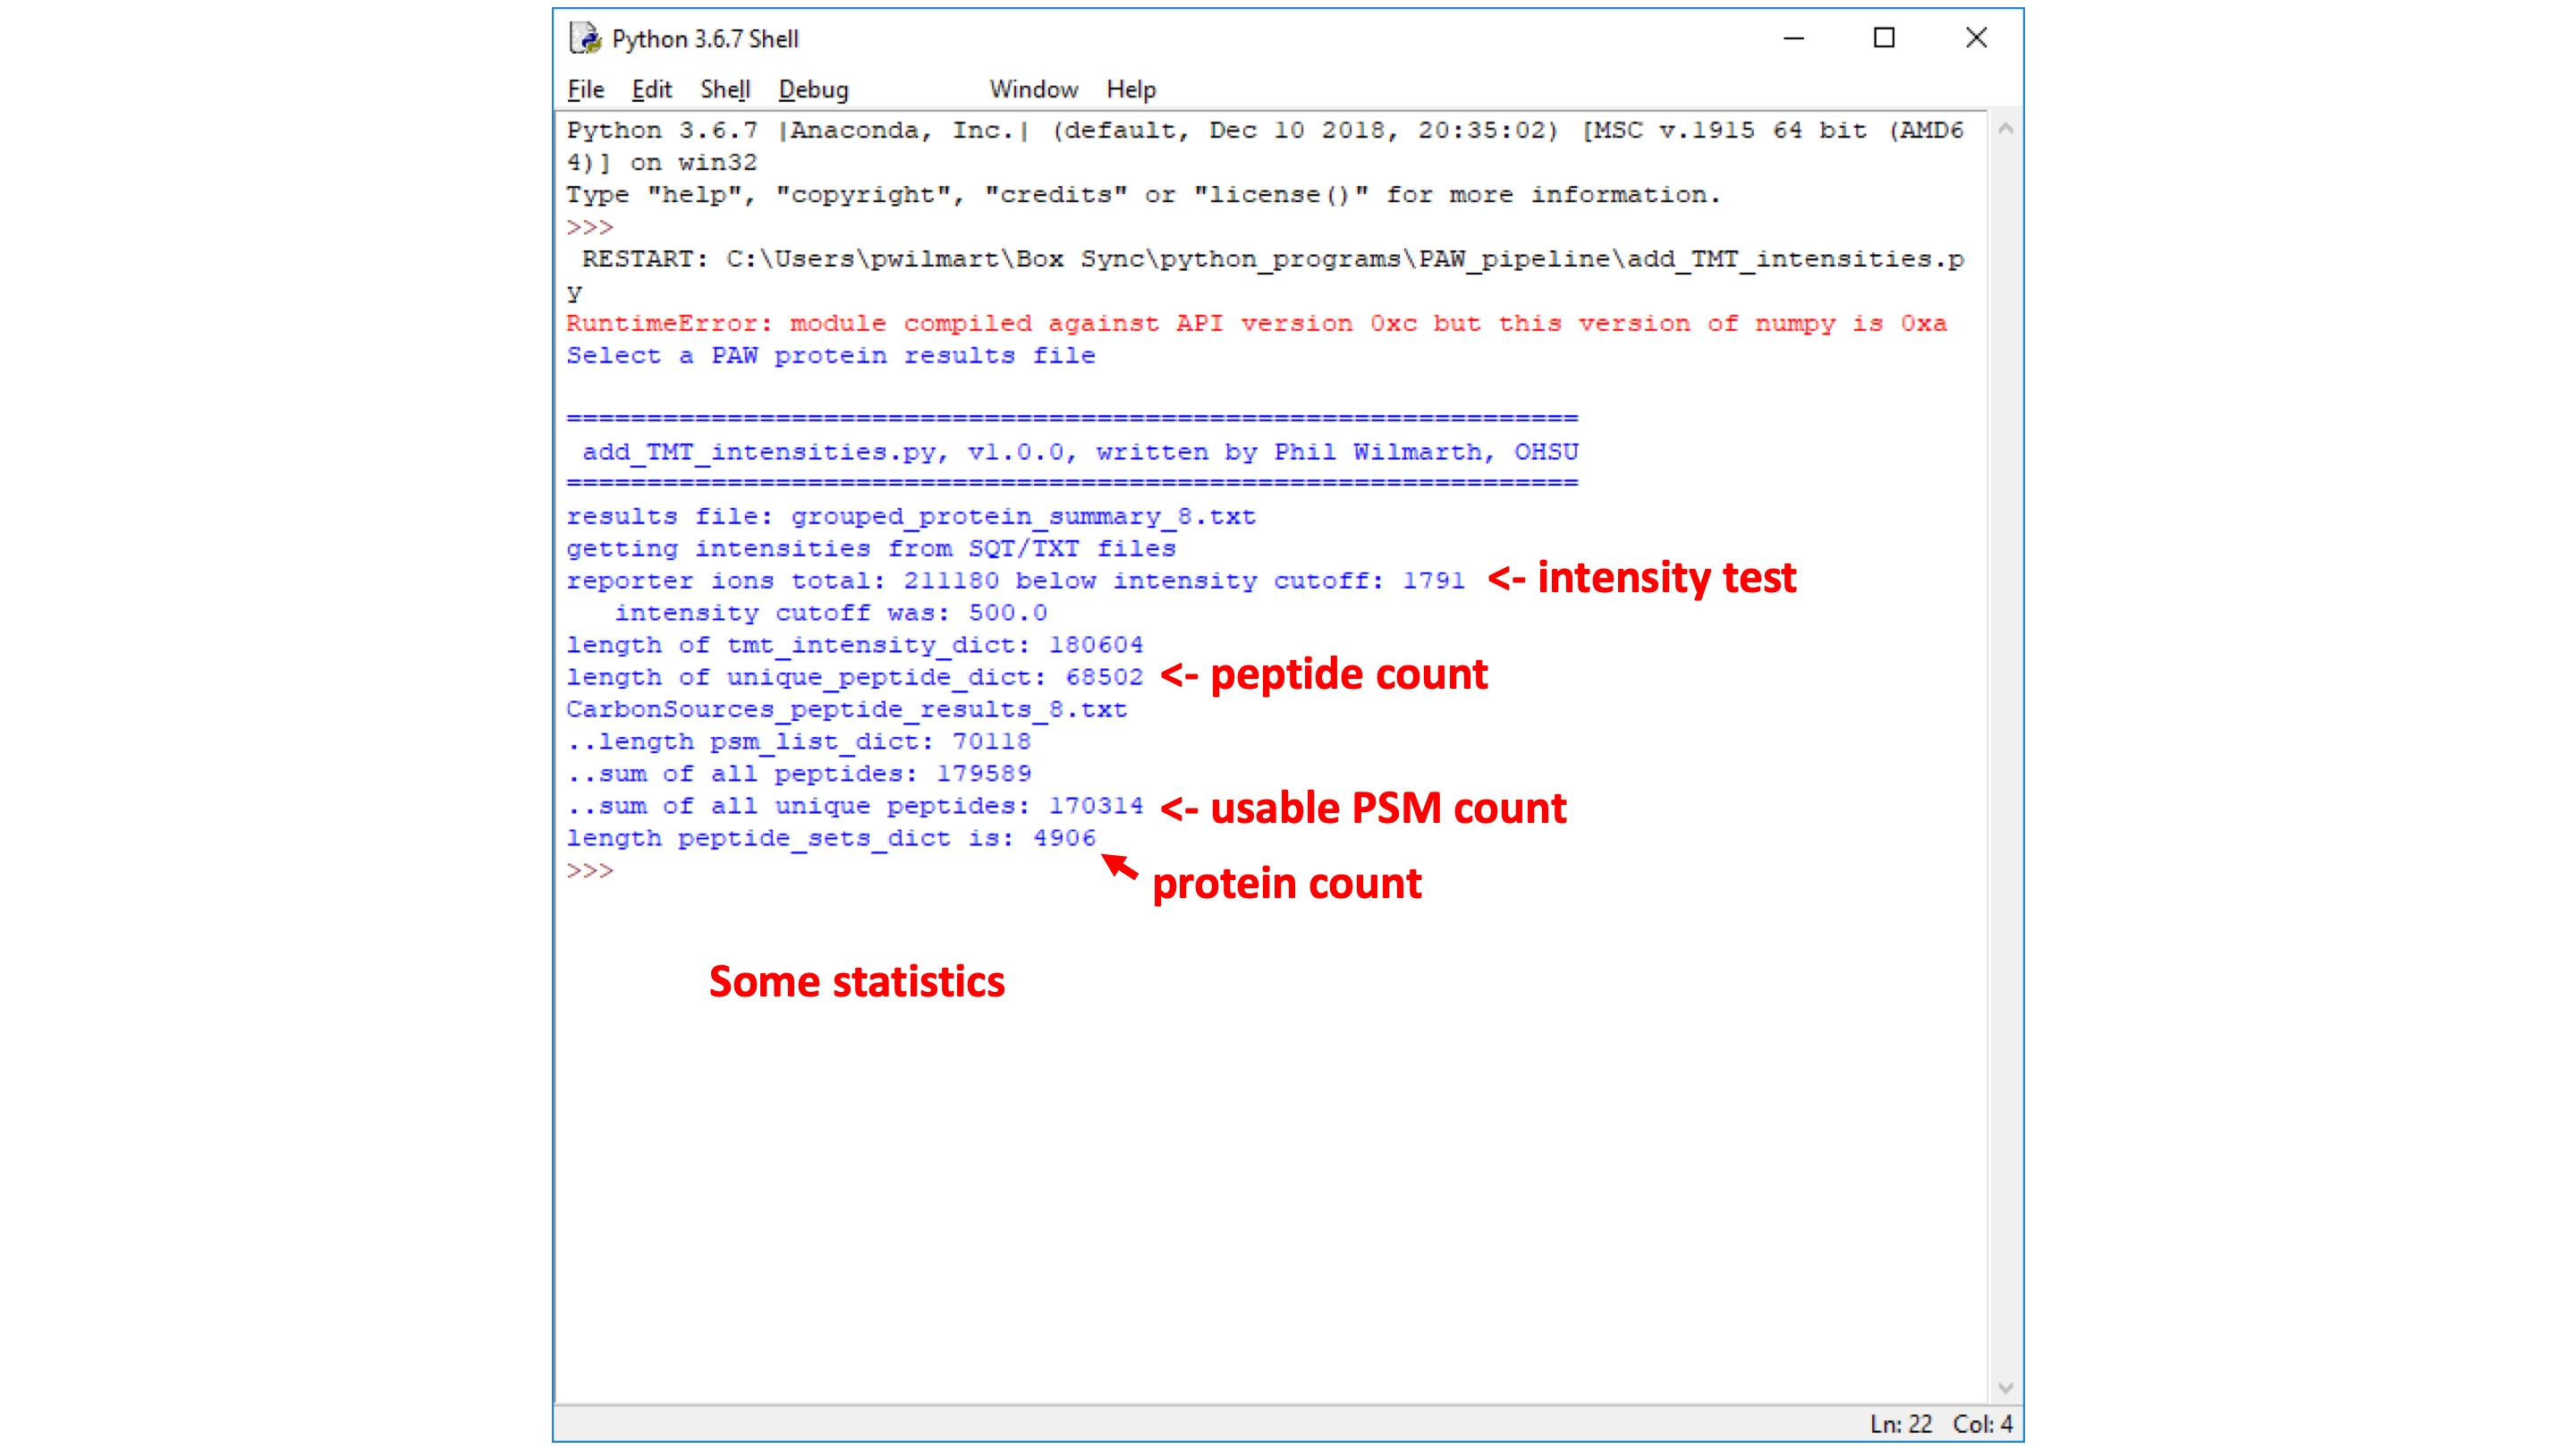Click 'getting intensities from SQT/TXT files' line

point(871,548)
